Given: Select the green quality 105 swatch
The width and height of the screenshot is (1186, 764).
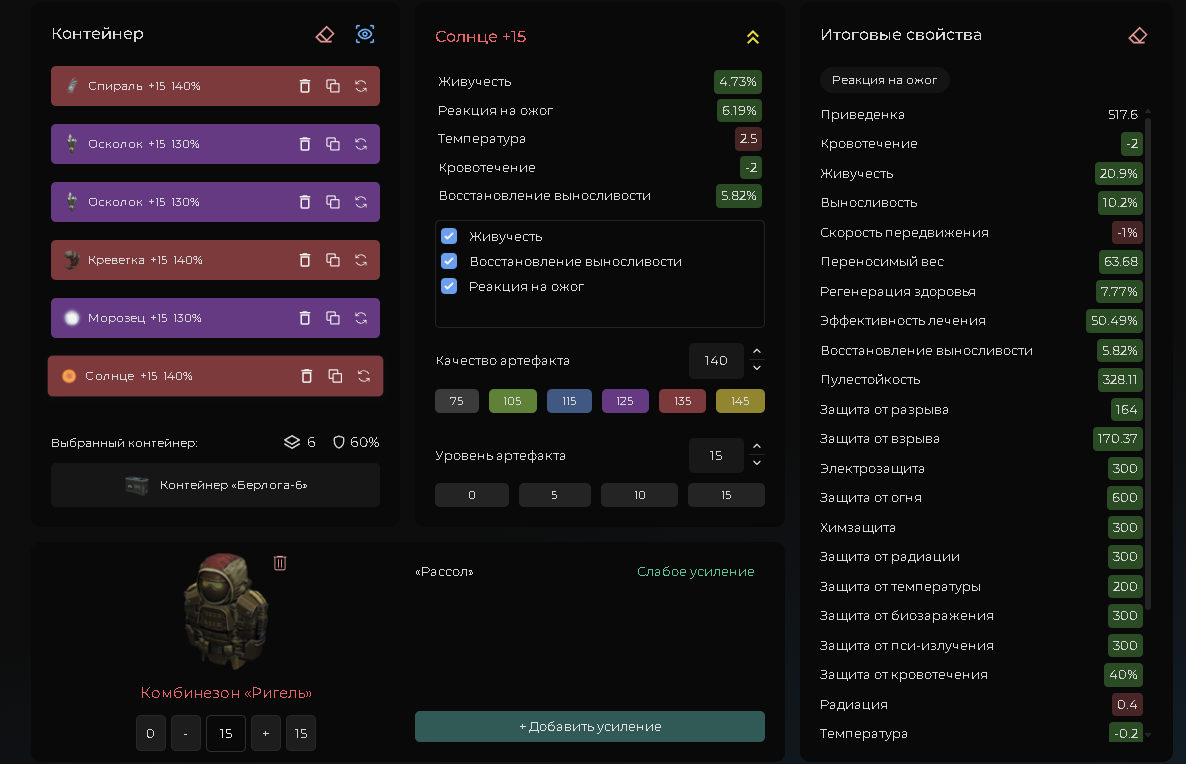Looking at the screenshot, I should tap(513, 401).
